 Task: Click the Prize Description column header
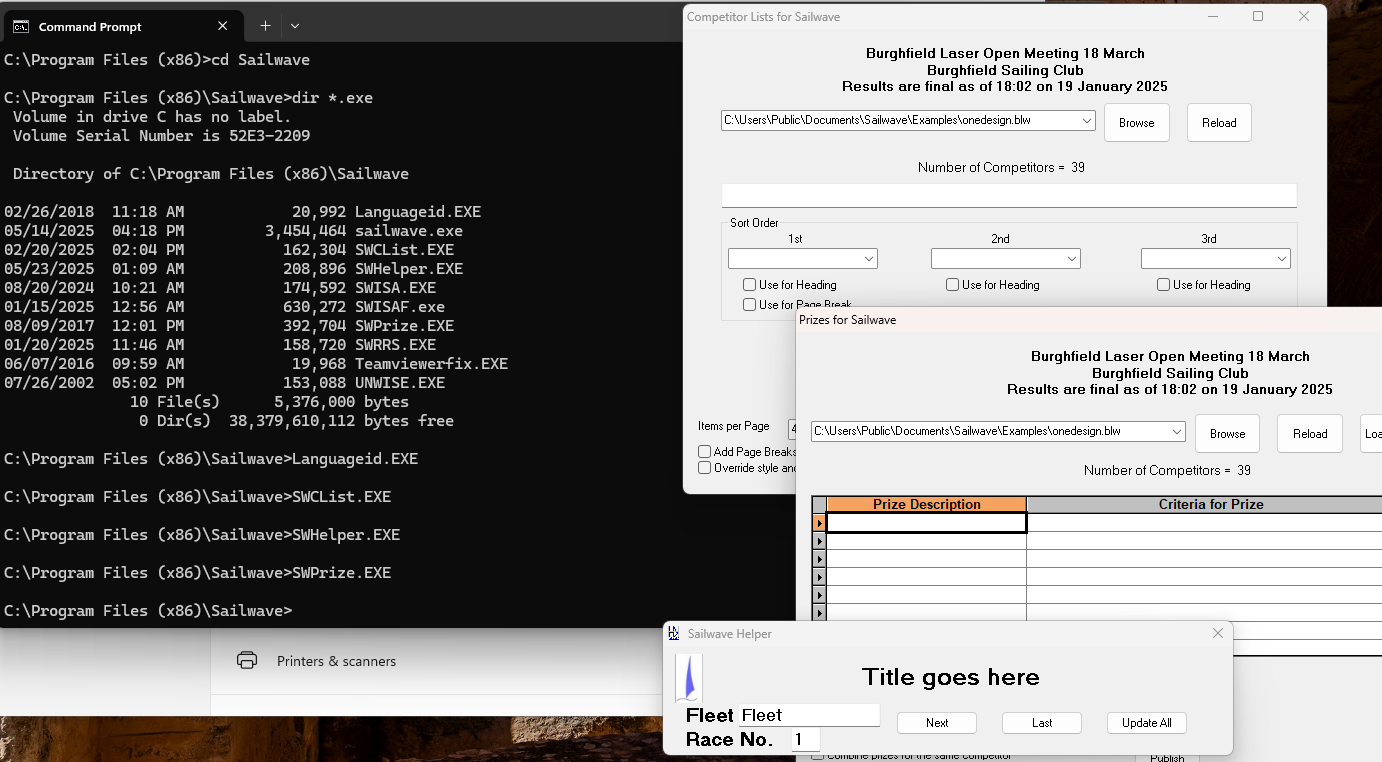pos(926,504)
